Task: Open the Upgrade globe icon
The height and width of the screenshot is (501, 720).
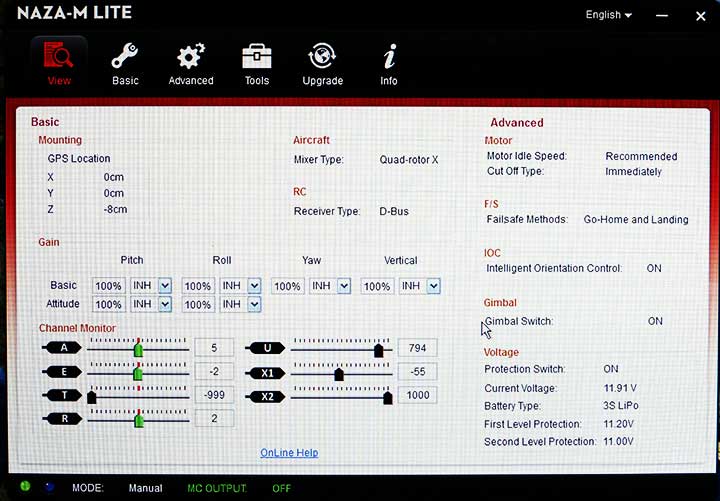Action: (x=322, y=56)
